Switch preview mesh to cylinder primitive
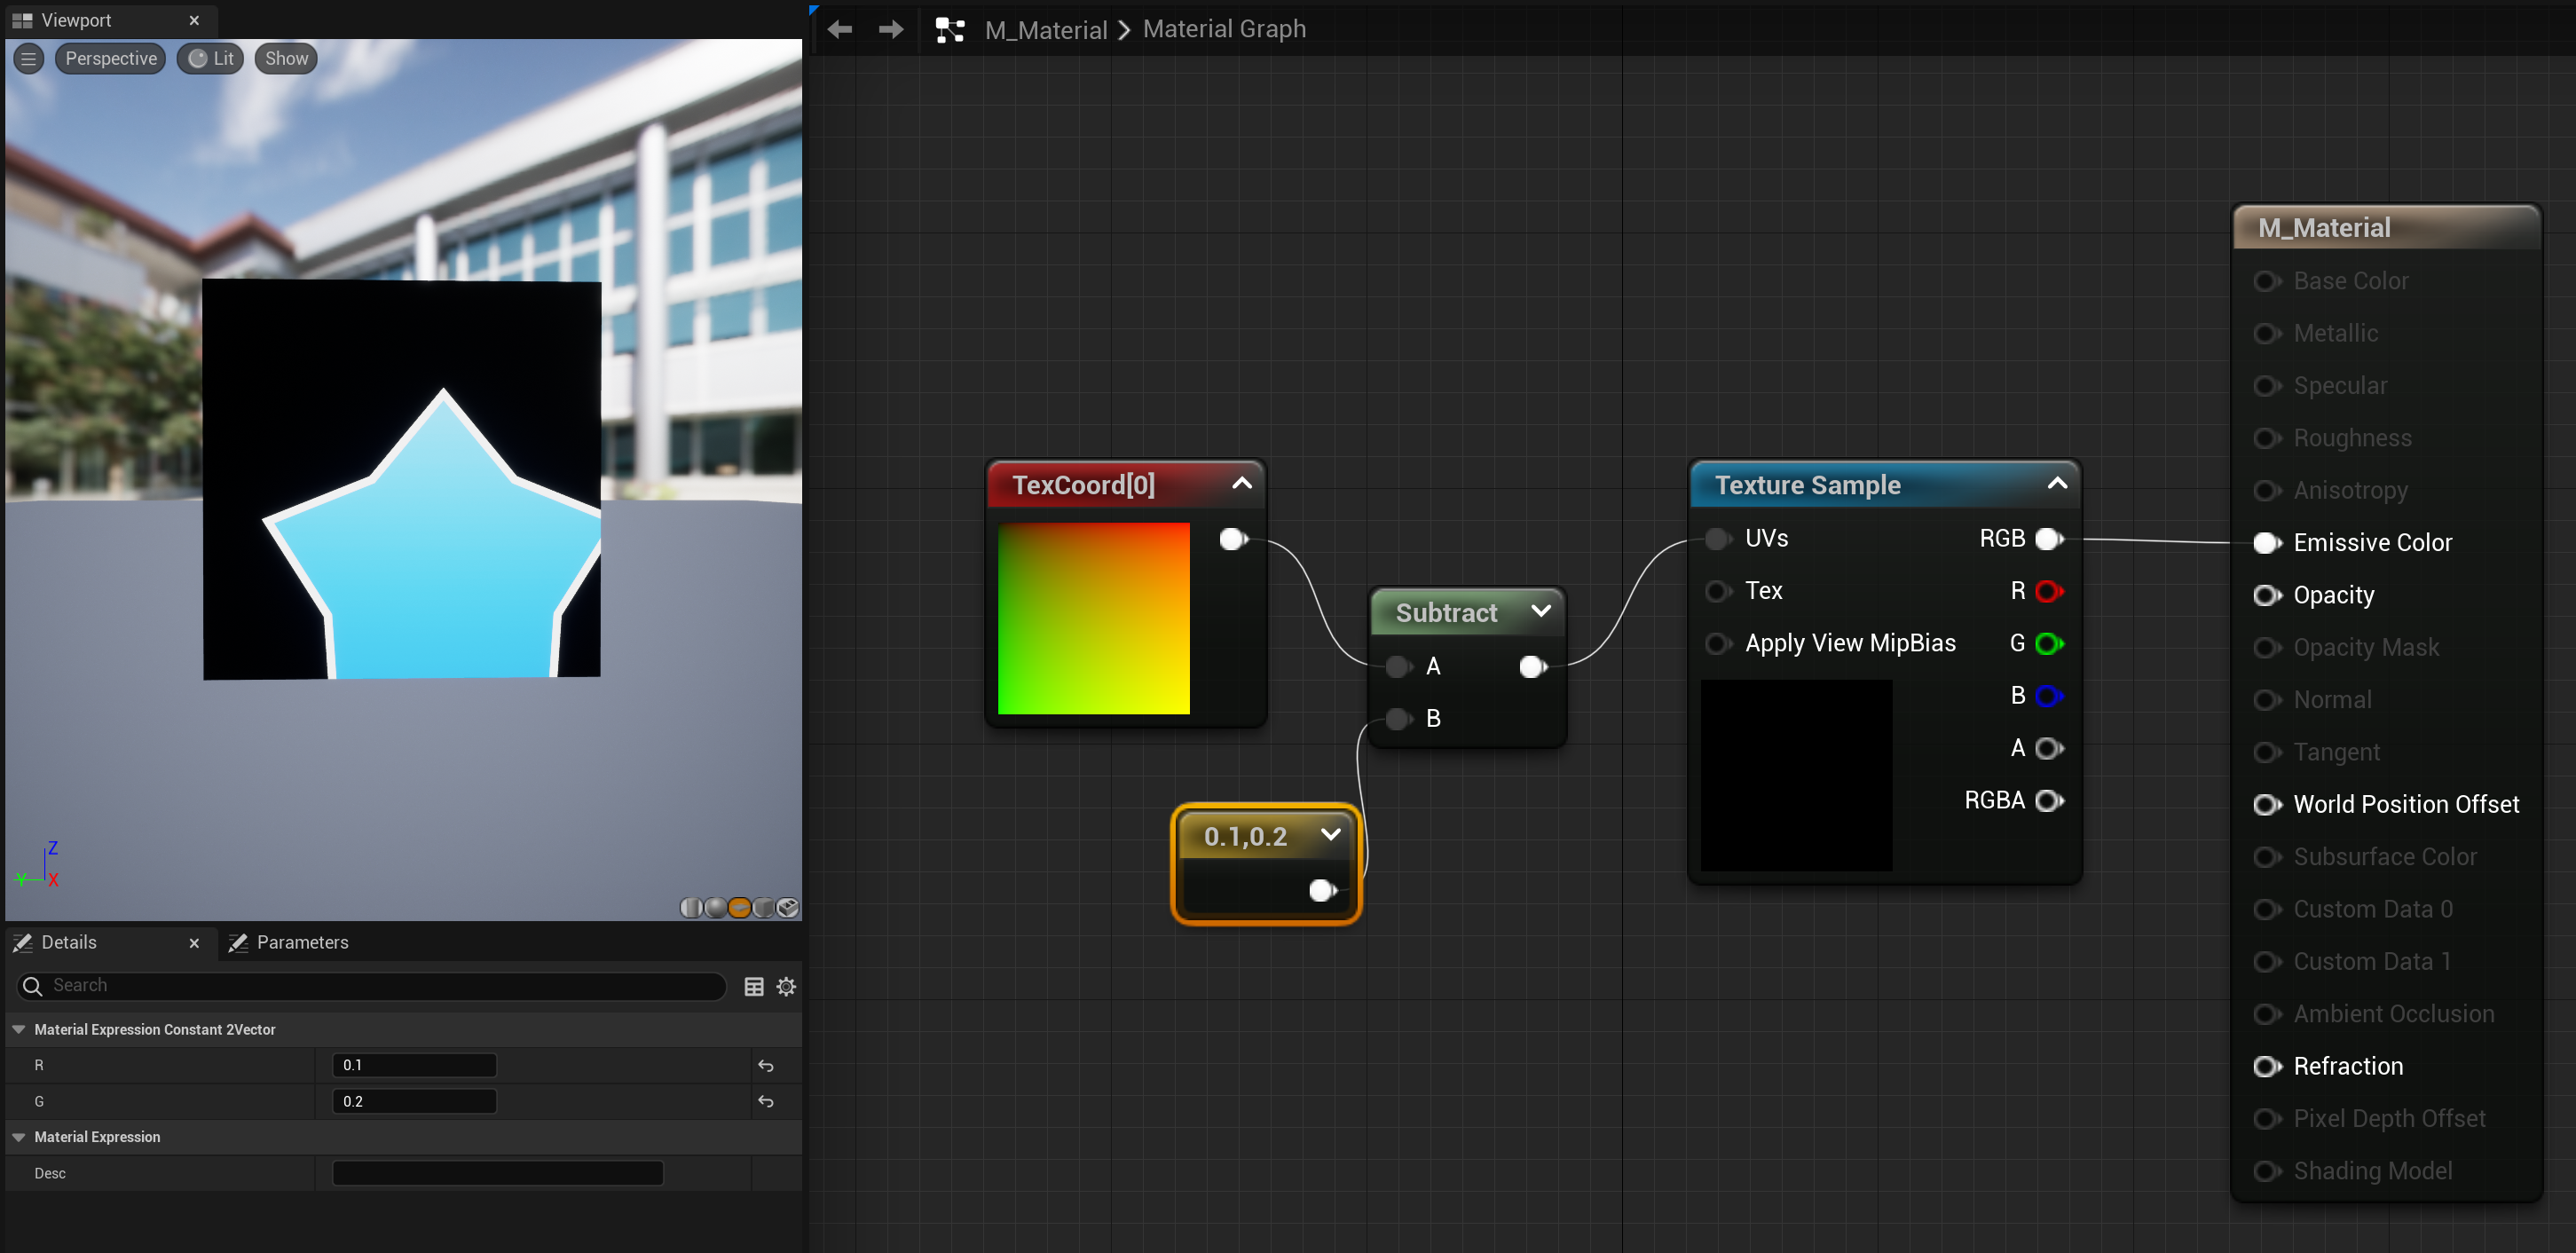Screen dimensions: 2576x1253 [x=691, y=907]
